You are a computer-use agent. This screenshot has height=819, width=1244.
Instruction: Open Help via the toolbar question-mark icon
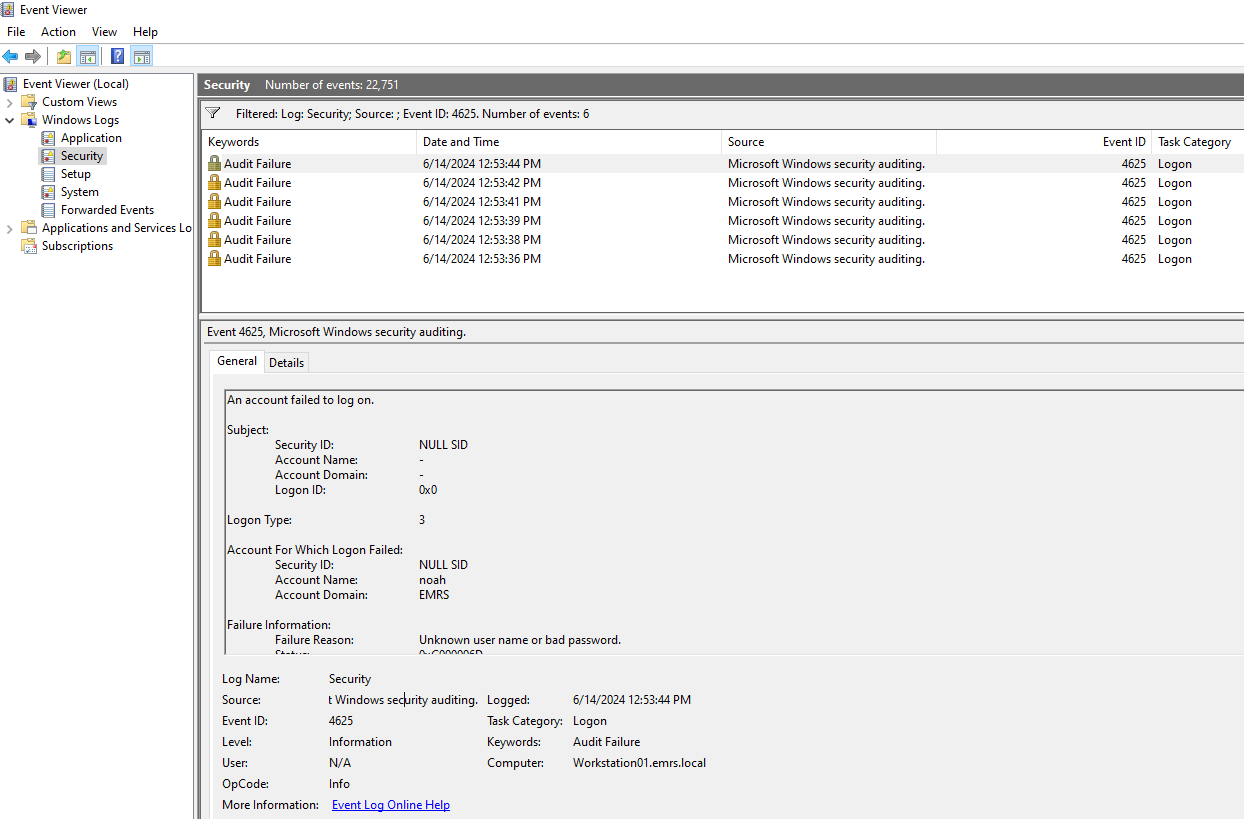coord(118,56)
